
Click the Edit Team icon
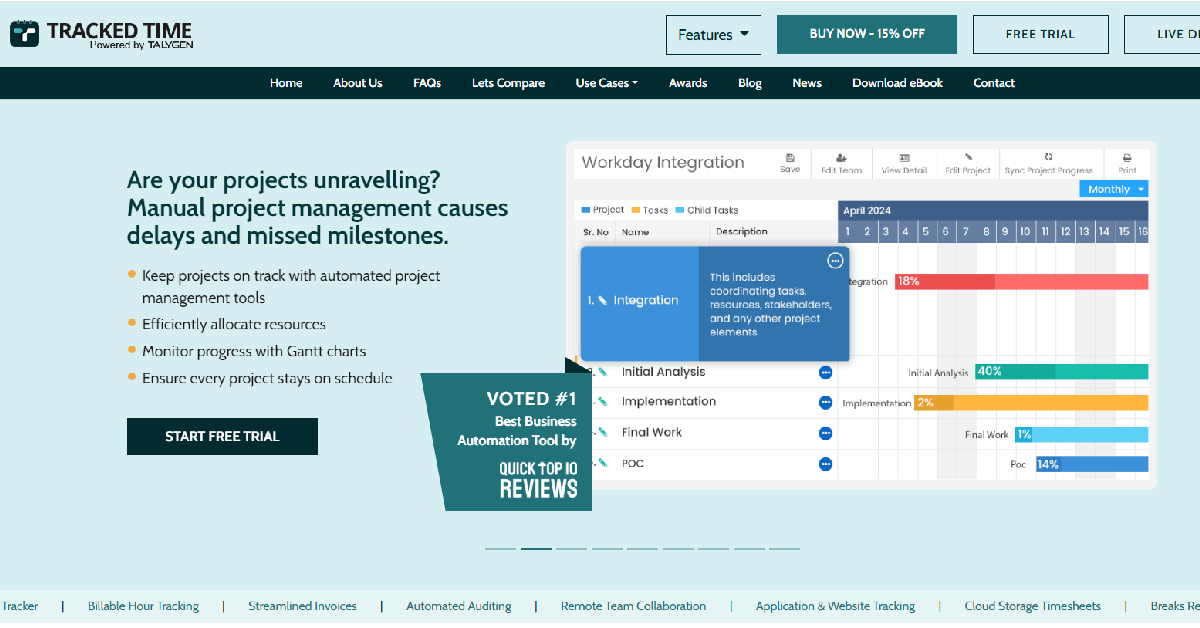(x=841, y=158)
